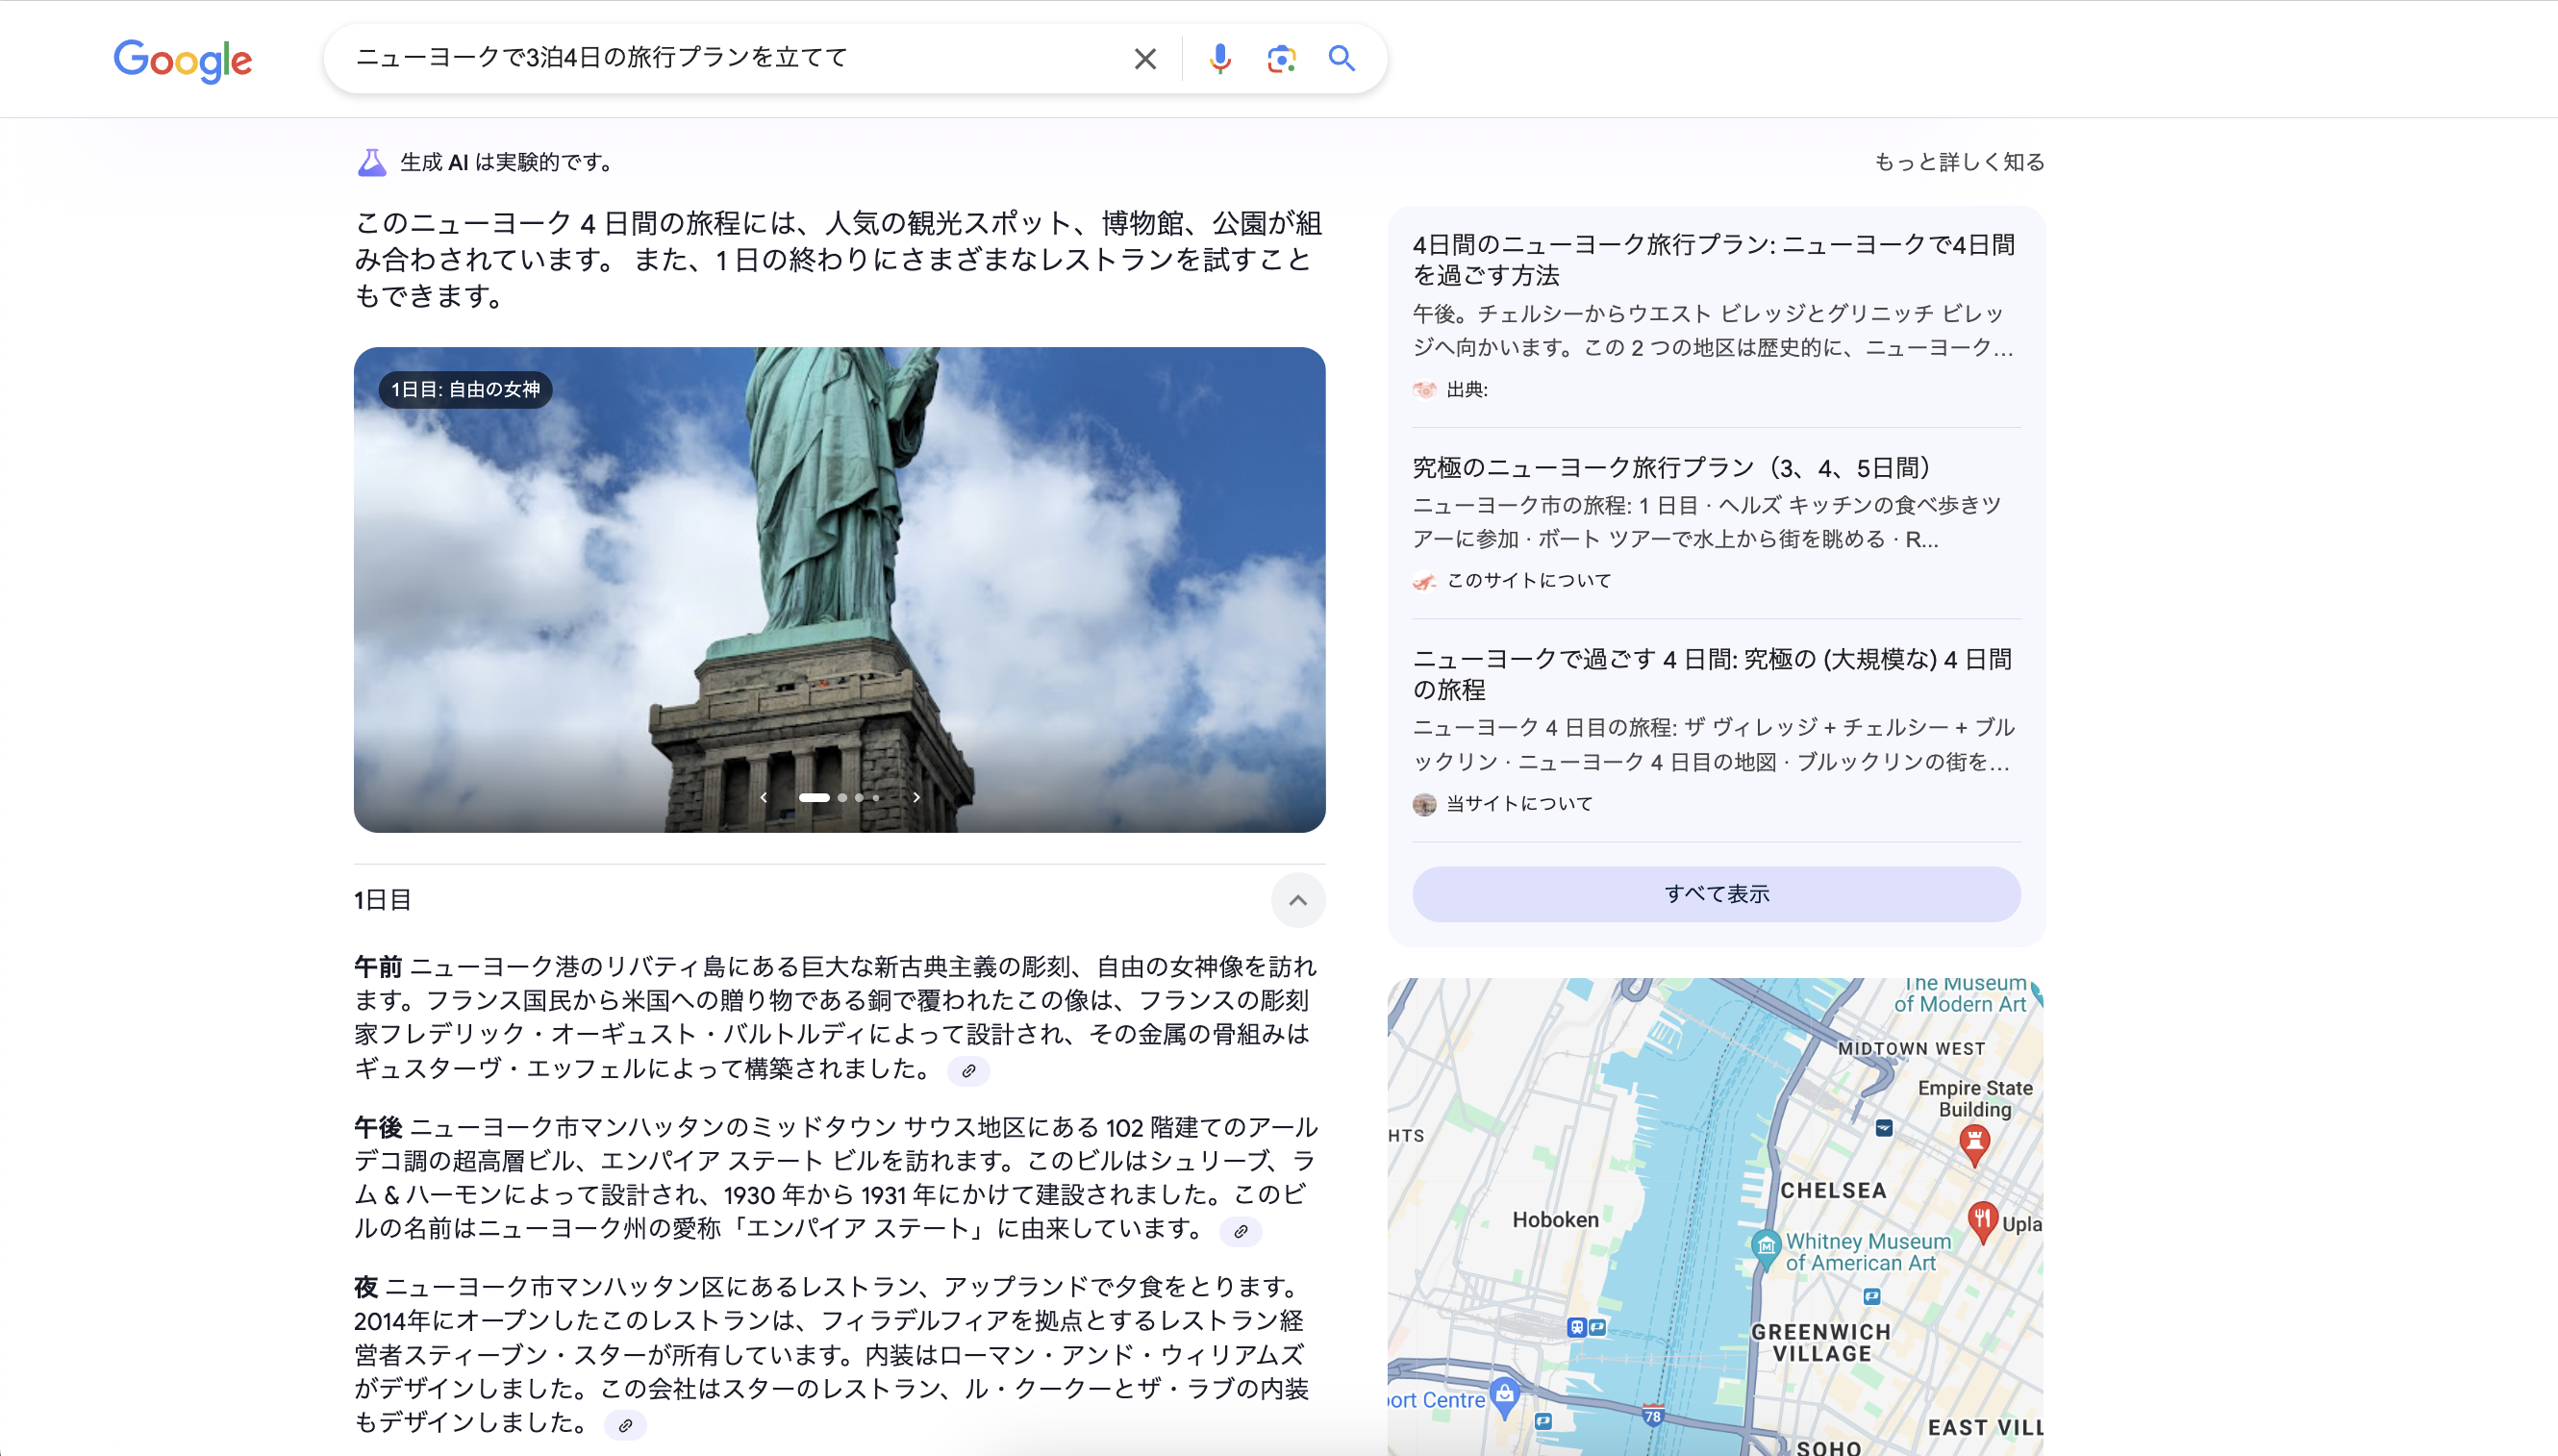Clear the search query with the X icon
The image size is (2558, 1456).
(1144, 58)
